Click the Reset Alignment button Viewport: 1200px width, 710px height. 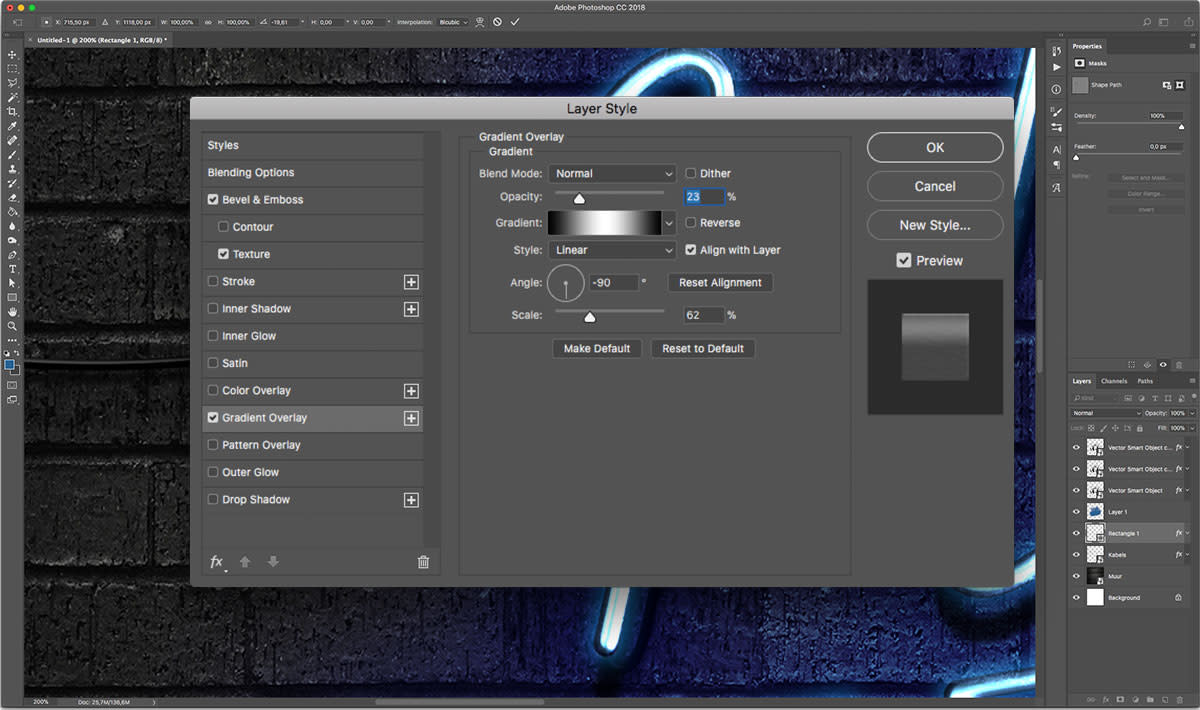[720, 283]
